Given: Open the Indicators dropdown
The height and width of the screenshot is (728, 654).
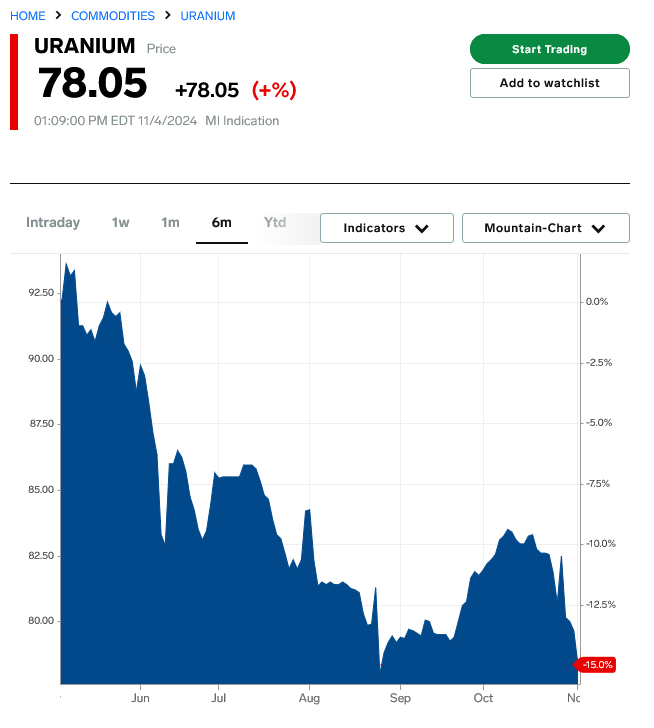Looking at the screenshot, I should [x=386, y=228].
